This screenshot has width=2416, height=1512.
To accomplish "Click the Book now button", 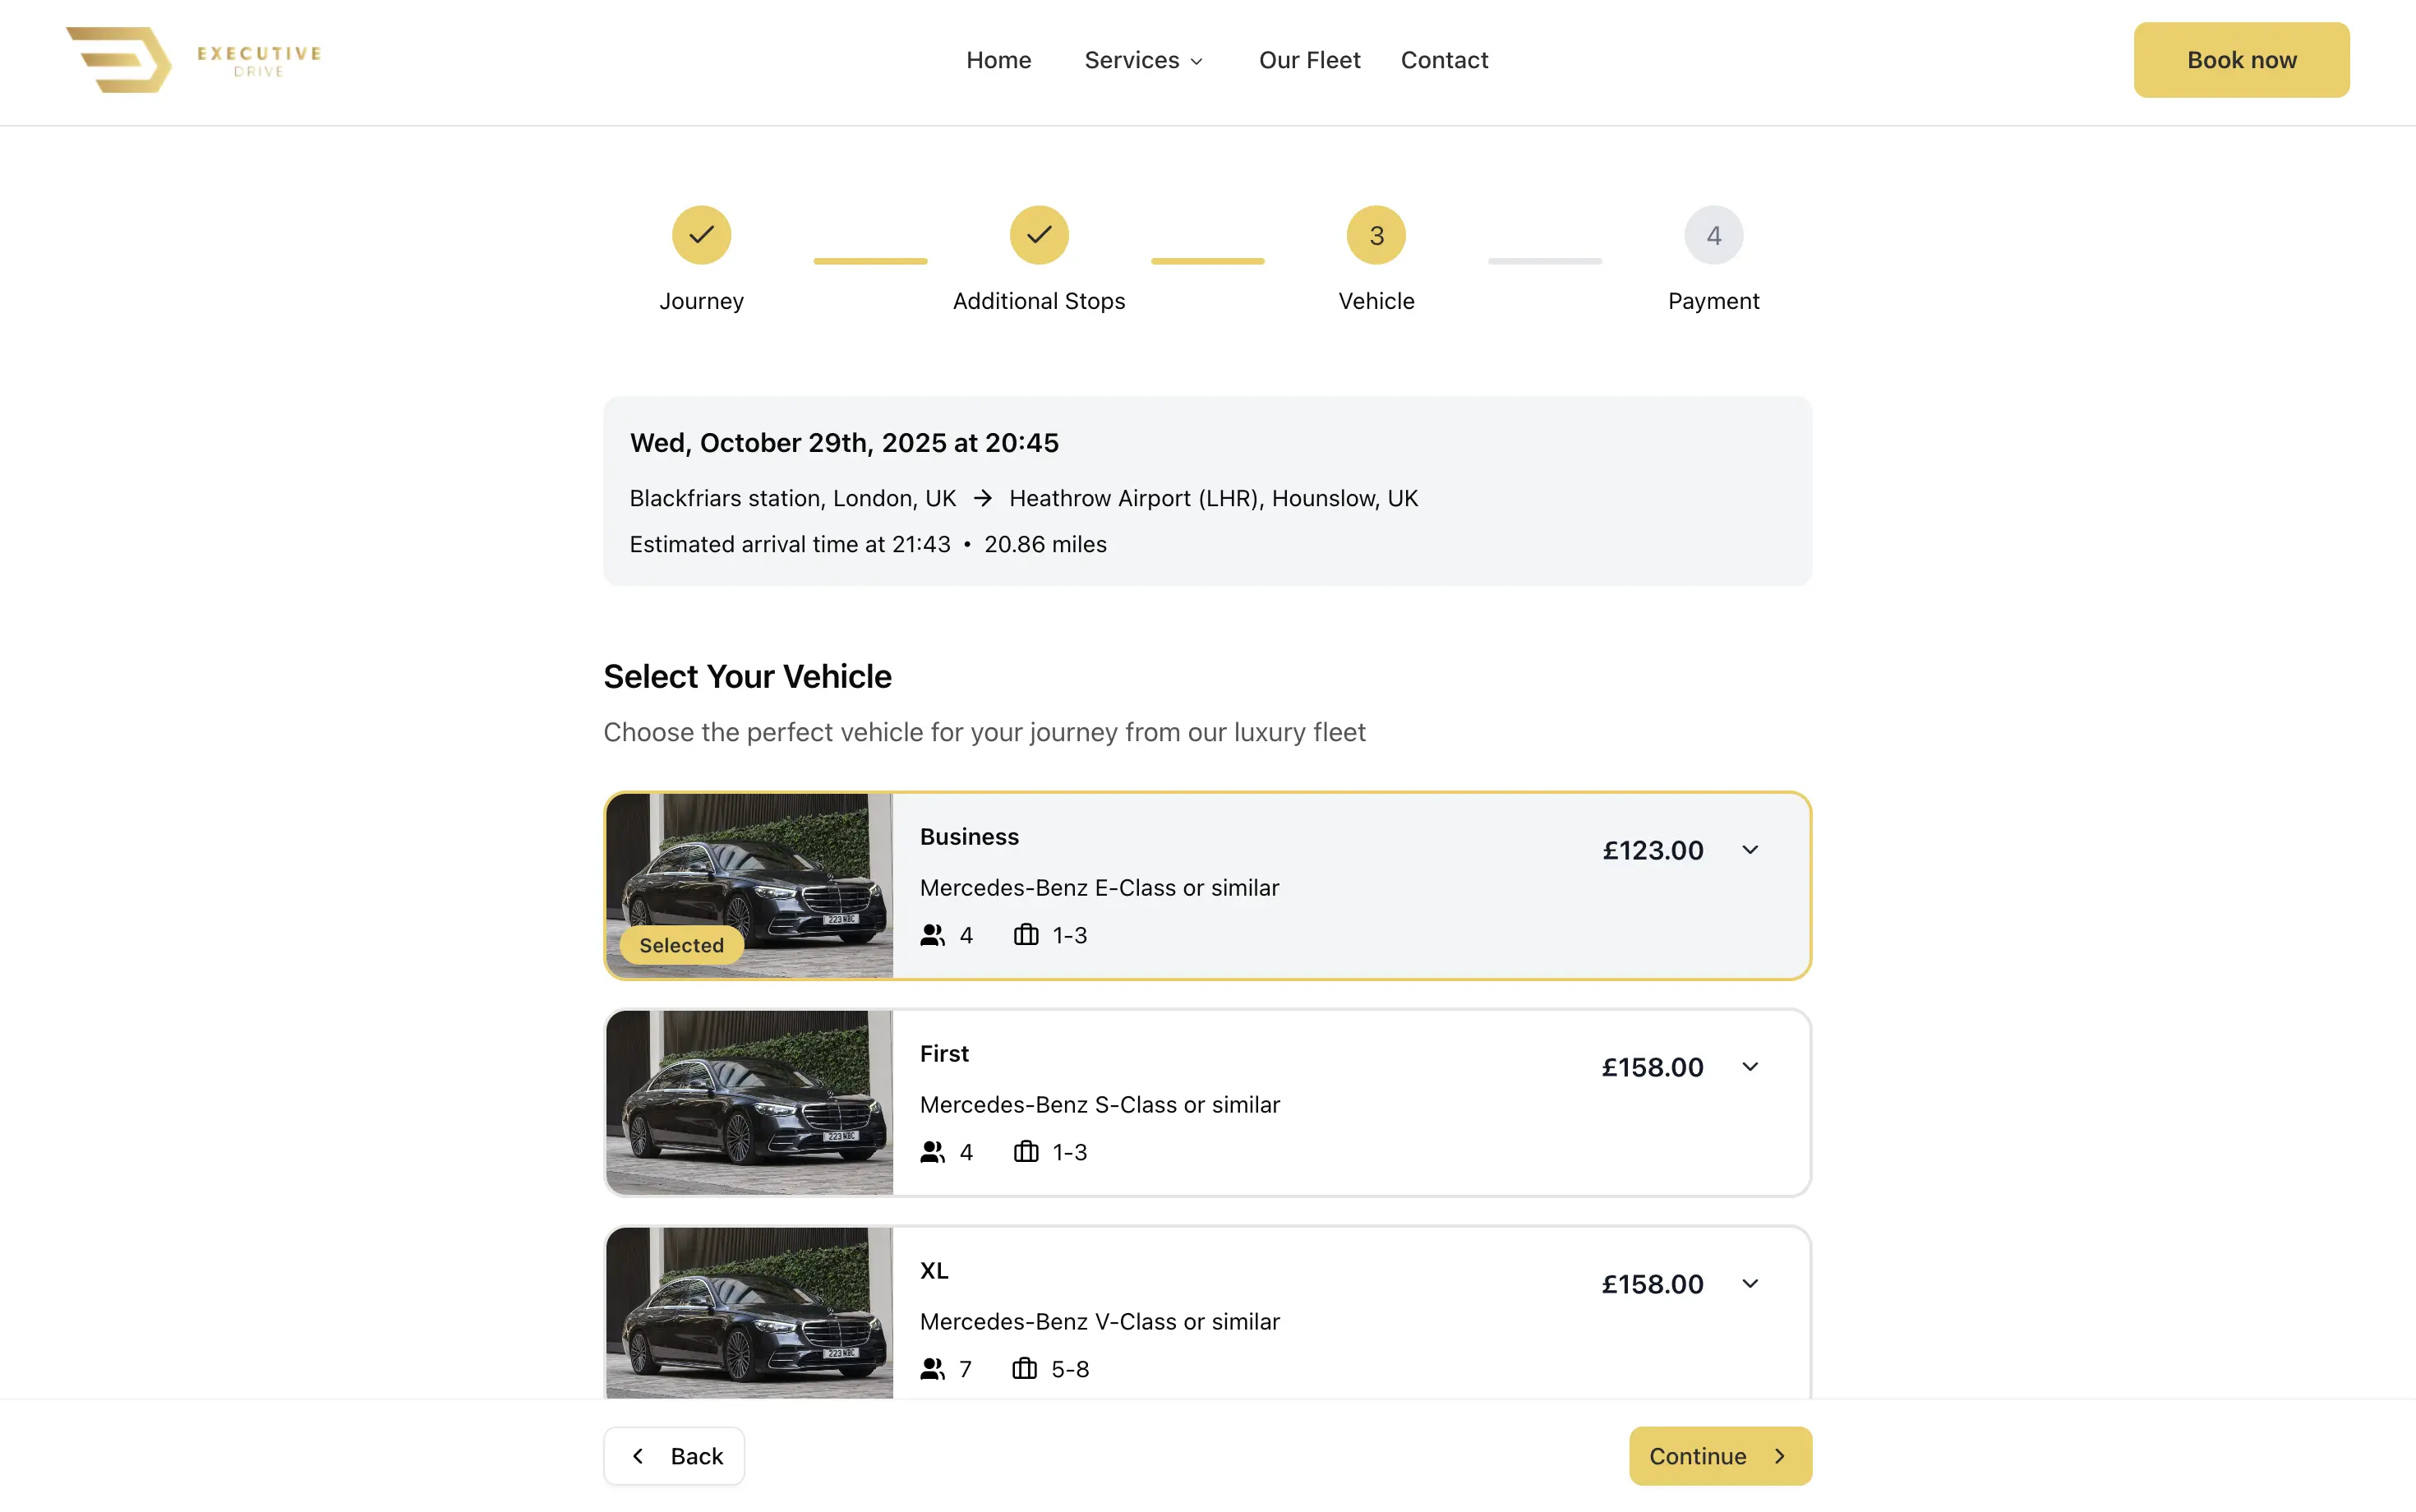I will click(x=2241, y=60).
